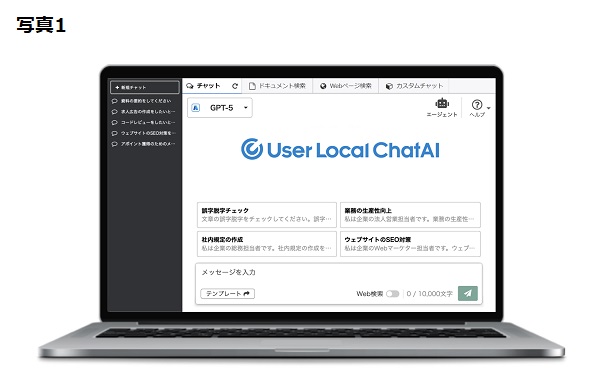Open the GPT-5 model dropdown
This screenshot has height=382, width=600.
click(x=220, y=108)
